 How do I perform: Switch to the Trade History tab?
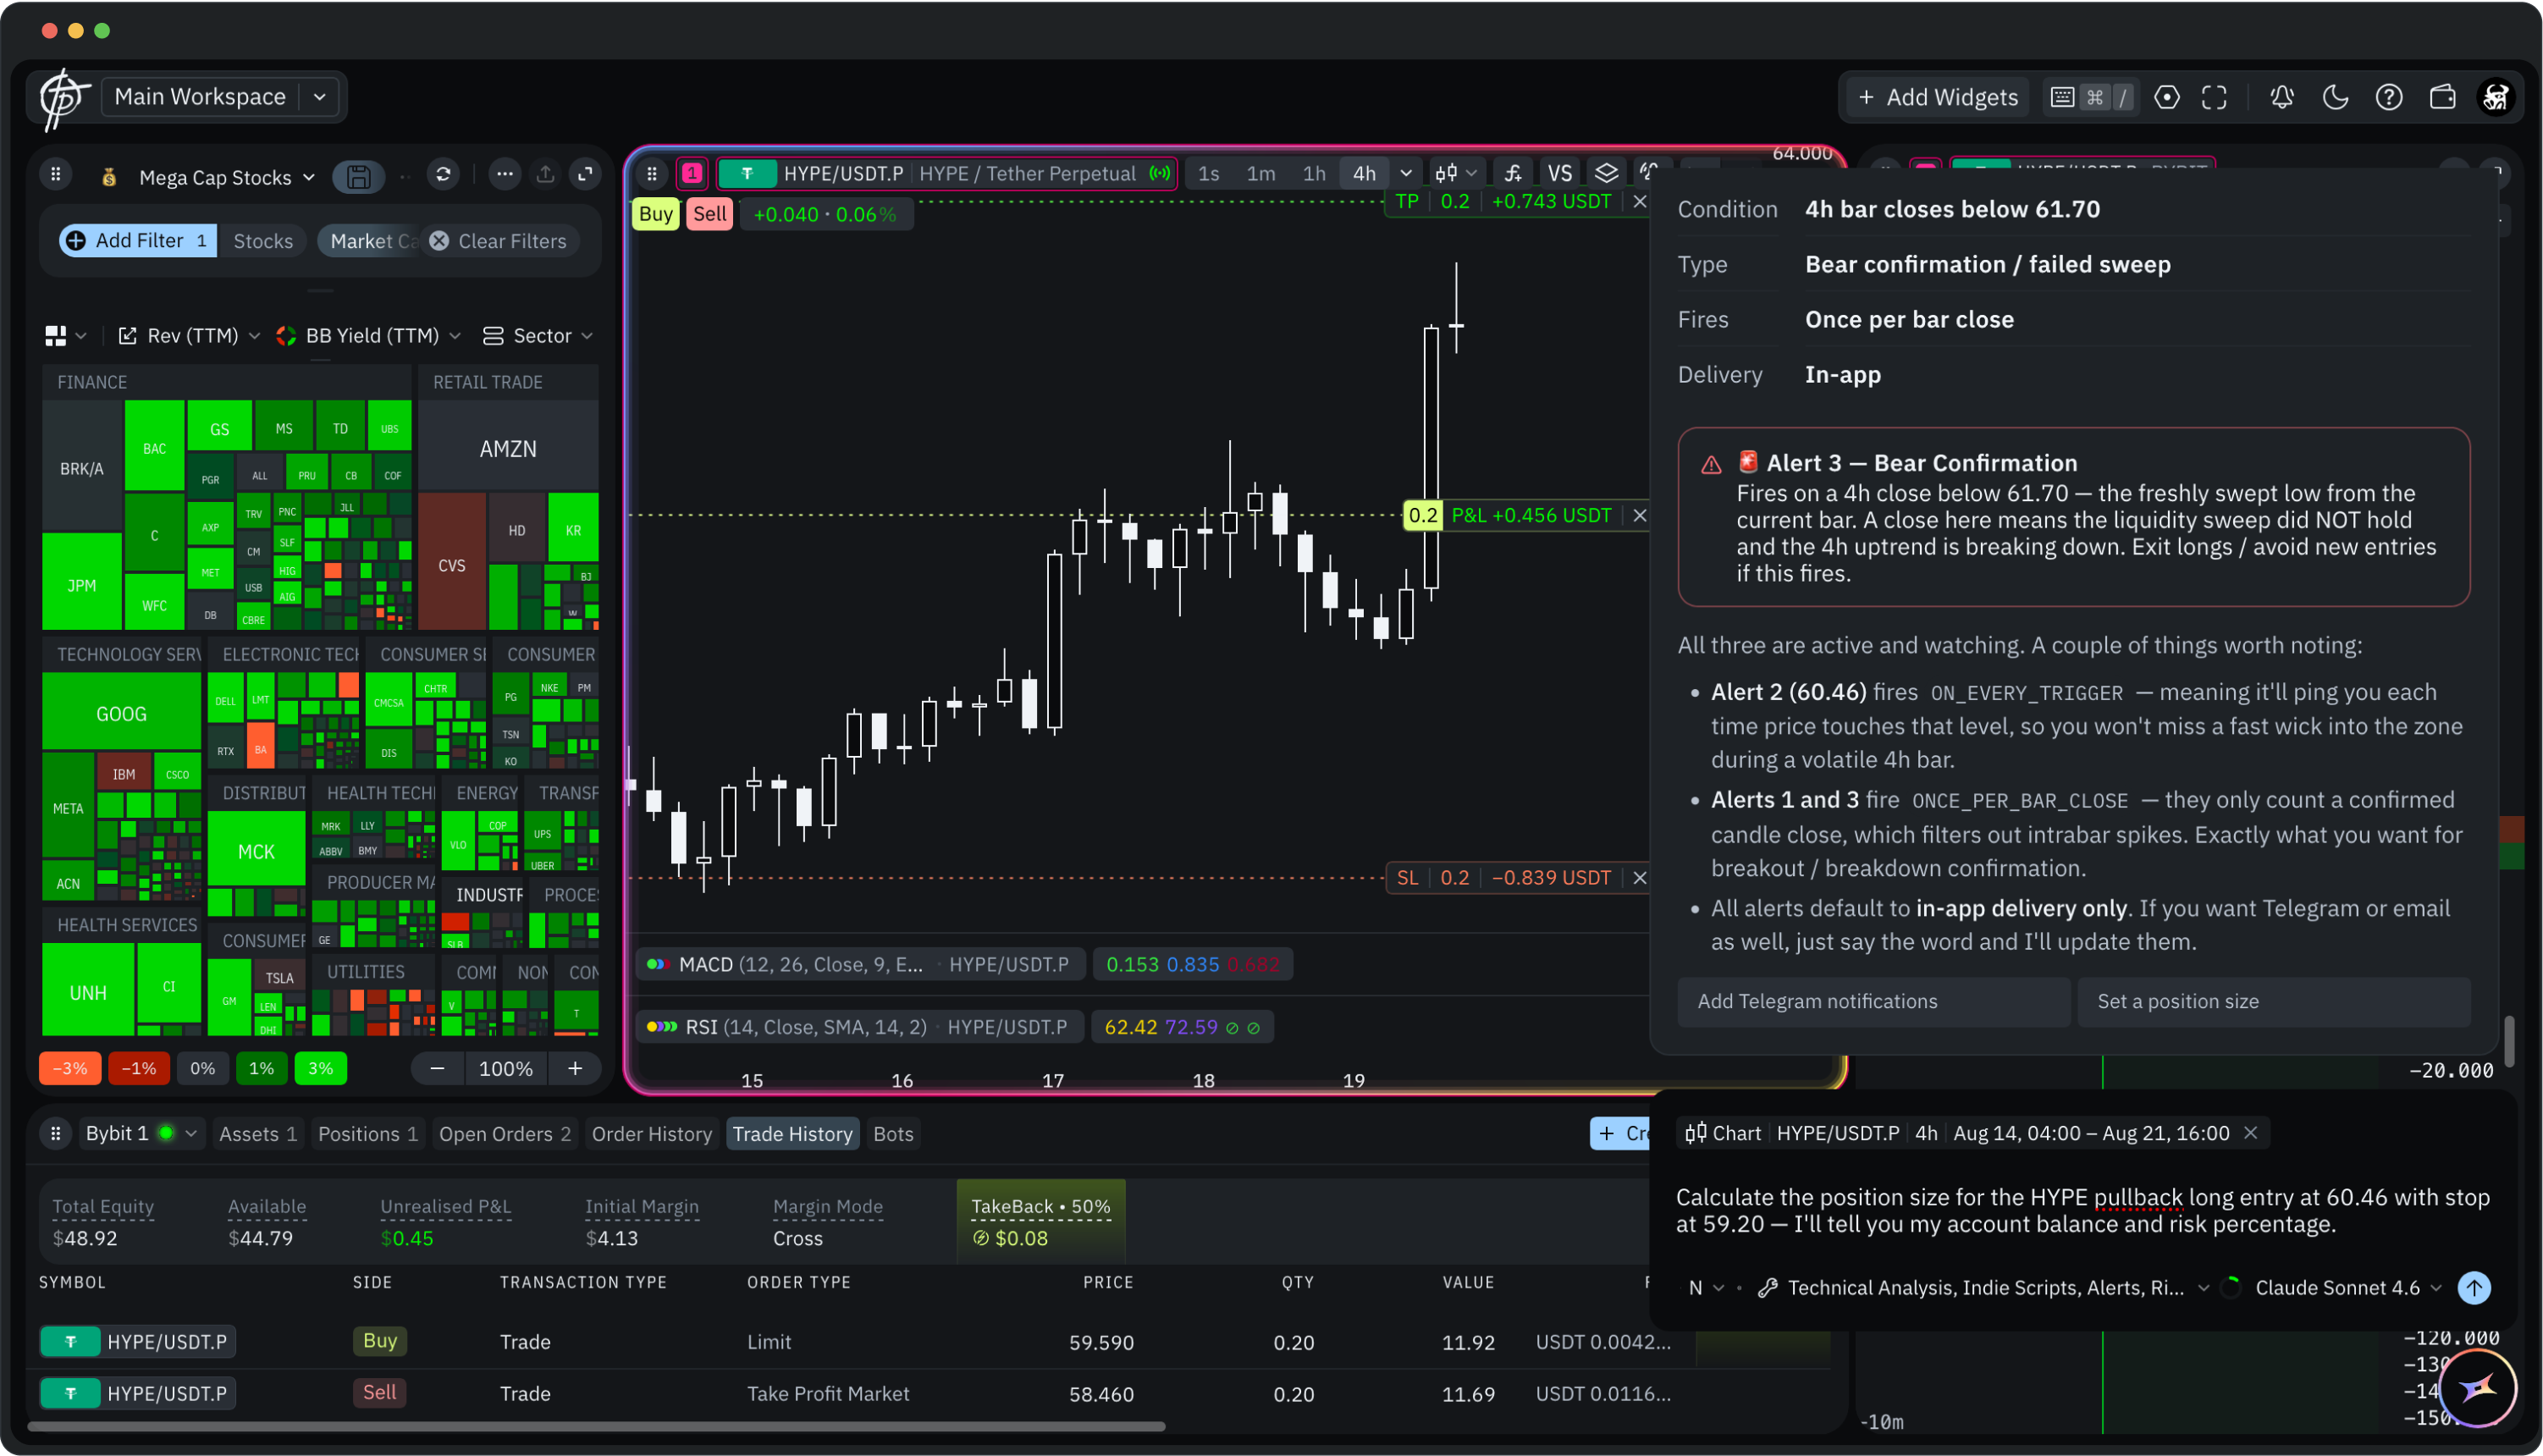point(793,1134)
